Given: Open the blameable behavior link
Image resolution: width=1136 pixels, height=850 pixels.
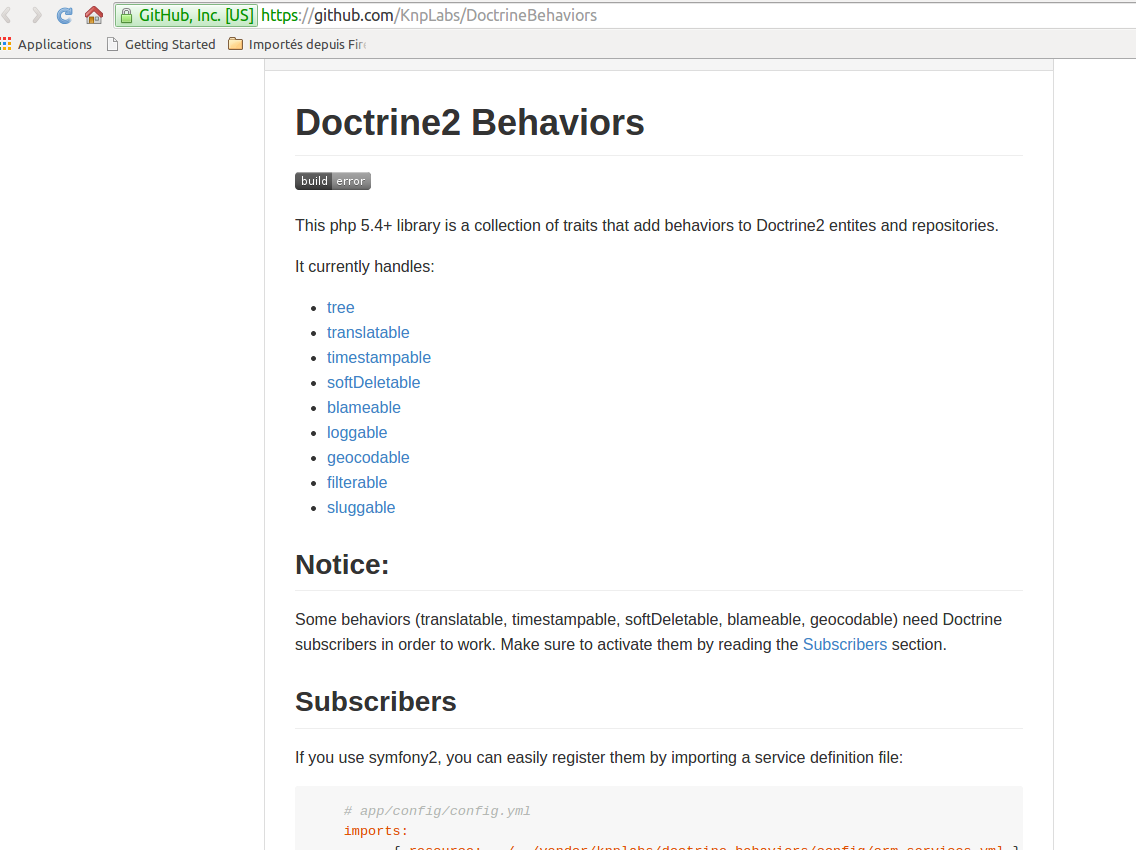Looking at the screenshot, I should click(364, 407).
